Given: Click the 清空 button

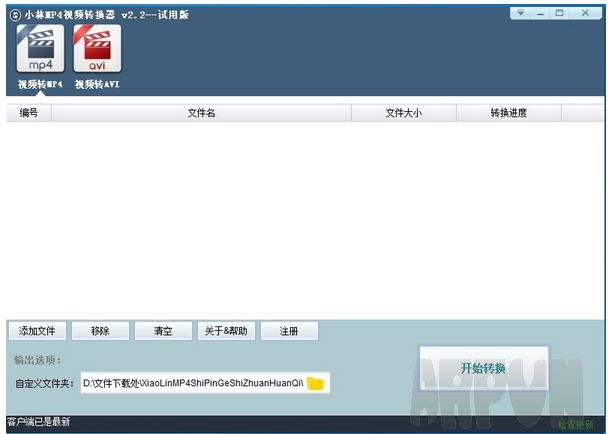Looking at the screenshot, I should pyautogui.click(x=163, y=331).
